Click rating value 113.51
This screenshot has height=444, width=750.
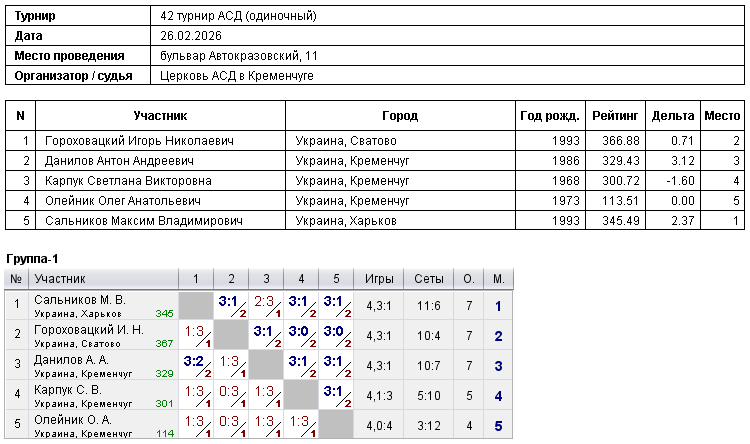[x=621, y=201]
